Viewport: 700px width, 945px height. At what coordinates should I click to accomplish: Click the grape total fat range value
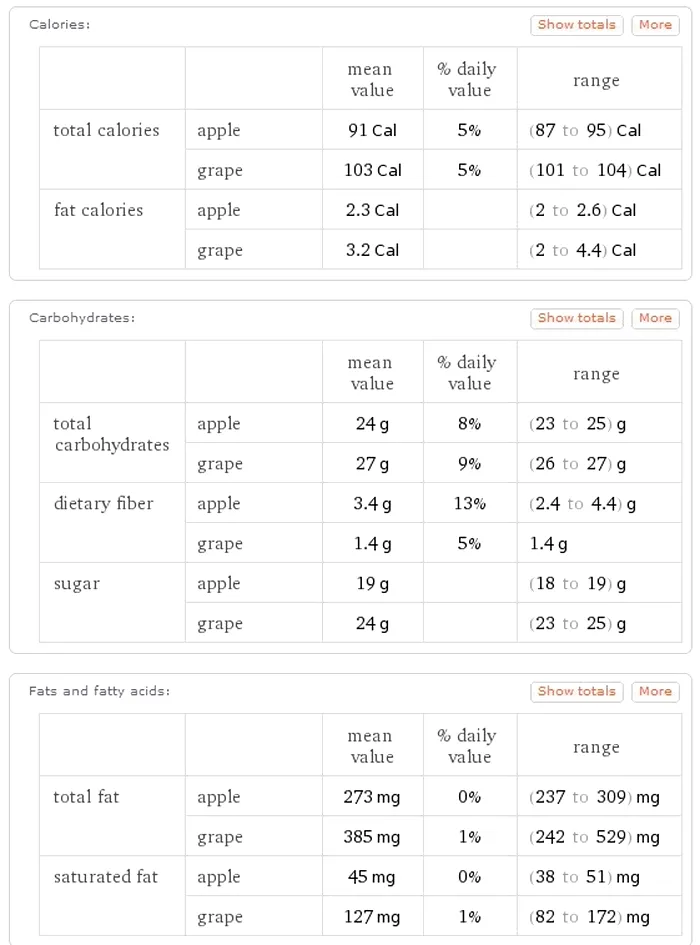(597, 836)
